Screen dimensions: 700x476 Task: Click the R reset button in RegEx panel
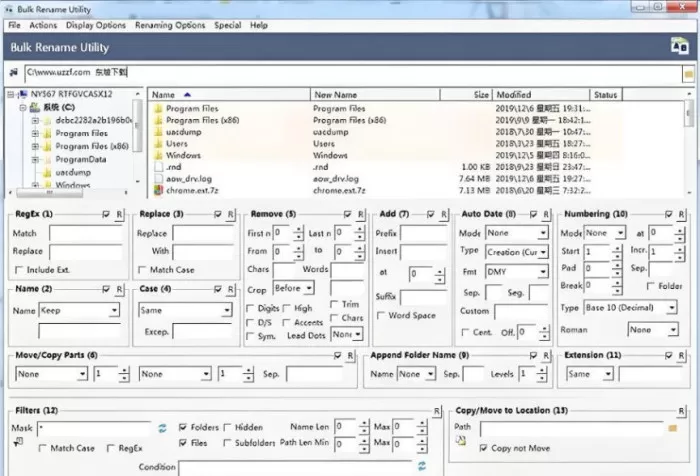click(x=119, y=214)
